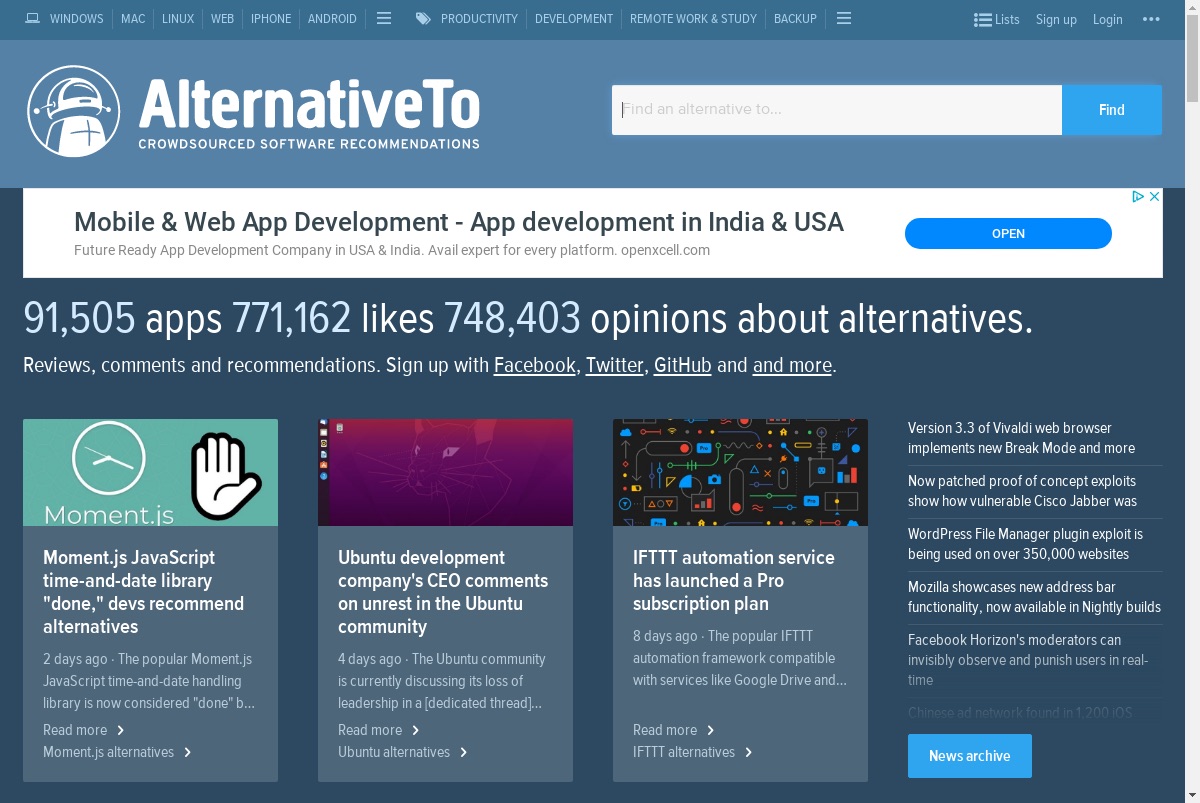Select the Mac platform menu
This screenshot has height=803, width=1200.
click(133, 19)
